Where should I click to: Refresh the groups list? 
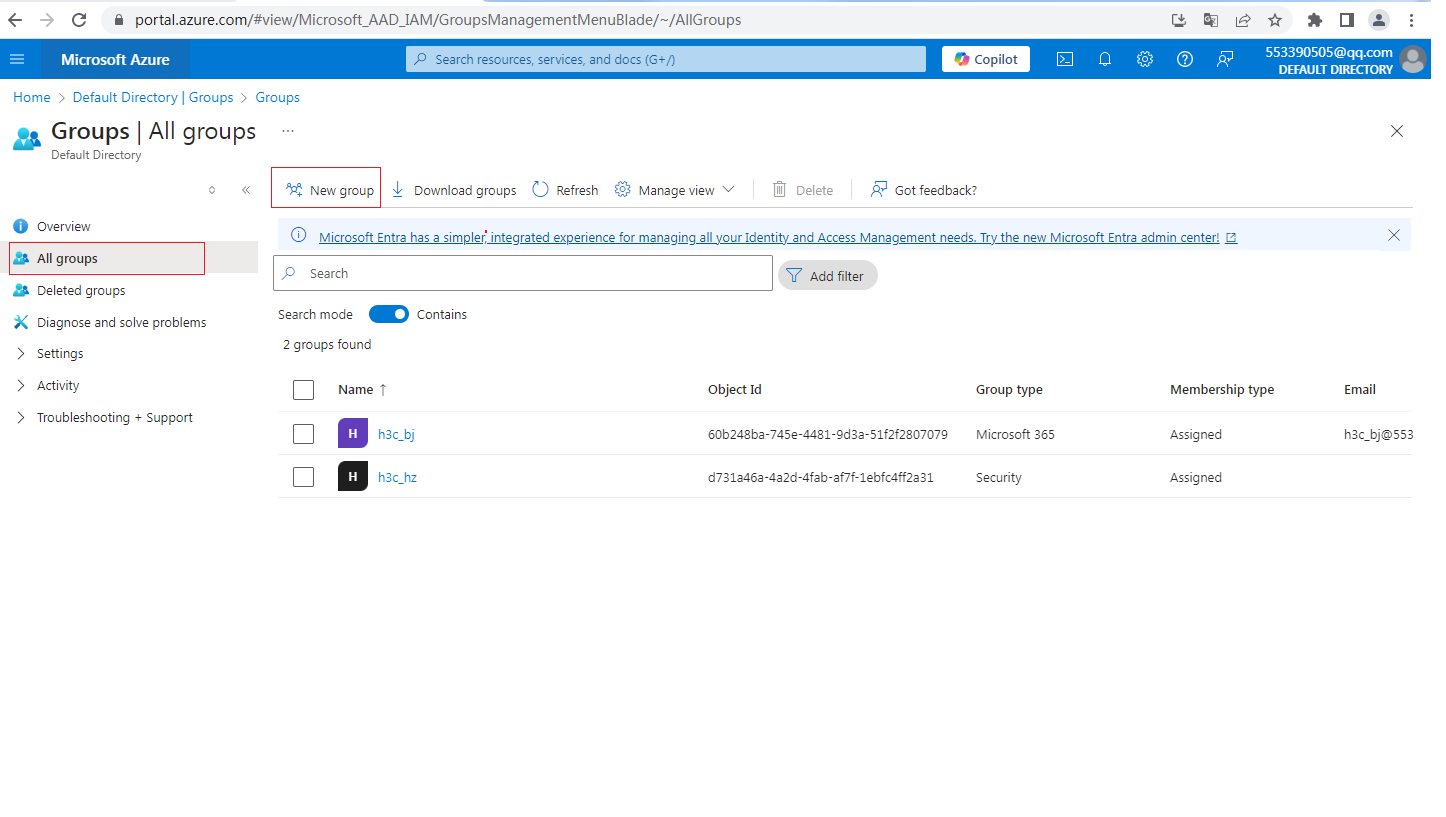click(565, 190)
